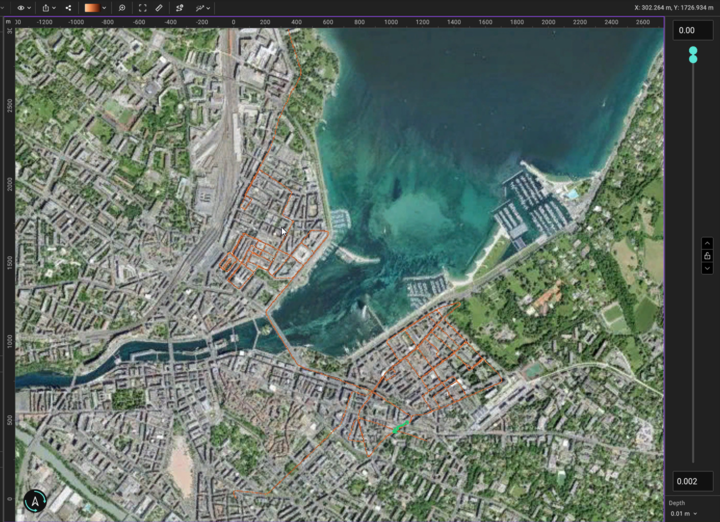The width and height of the screenshot is (720, 522).
Task: Click the zoom magnifier icon
Action: coord(122,7)
